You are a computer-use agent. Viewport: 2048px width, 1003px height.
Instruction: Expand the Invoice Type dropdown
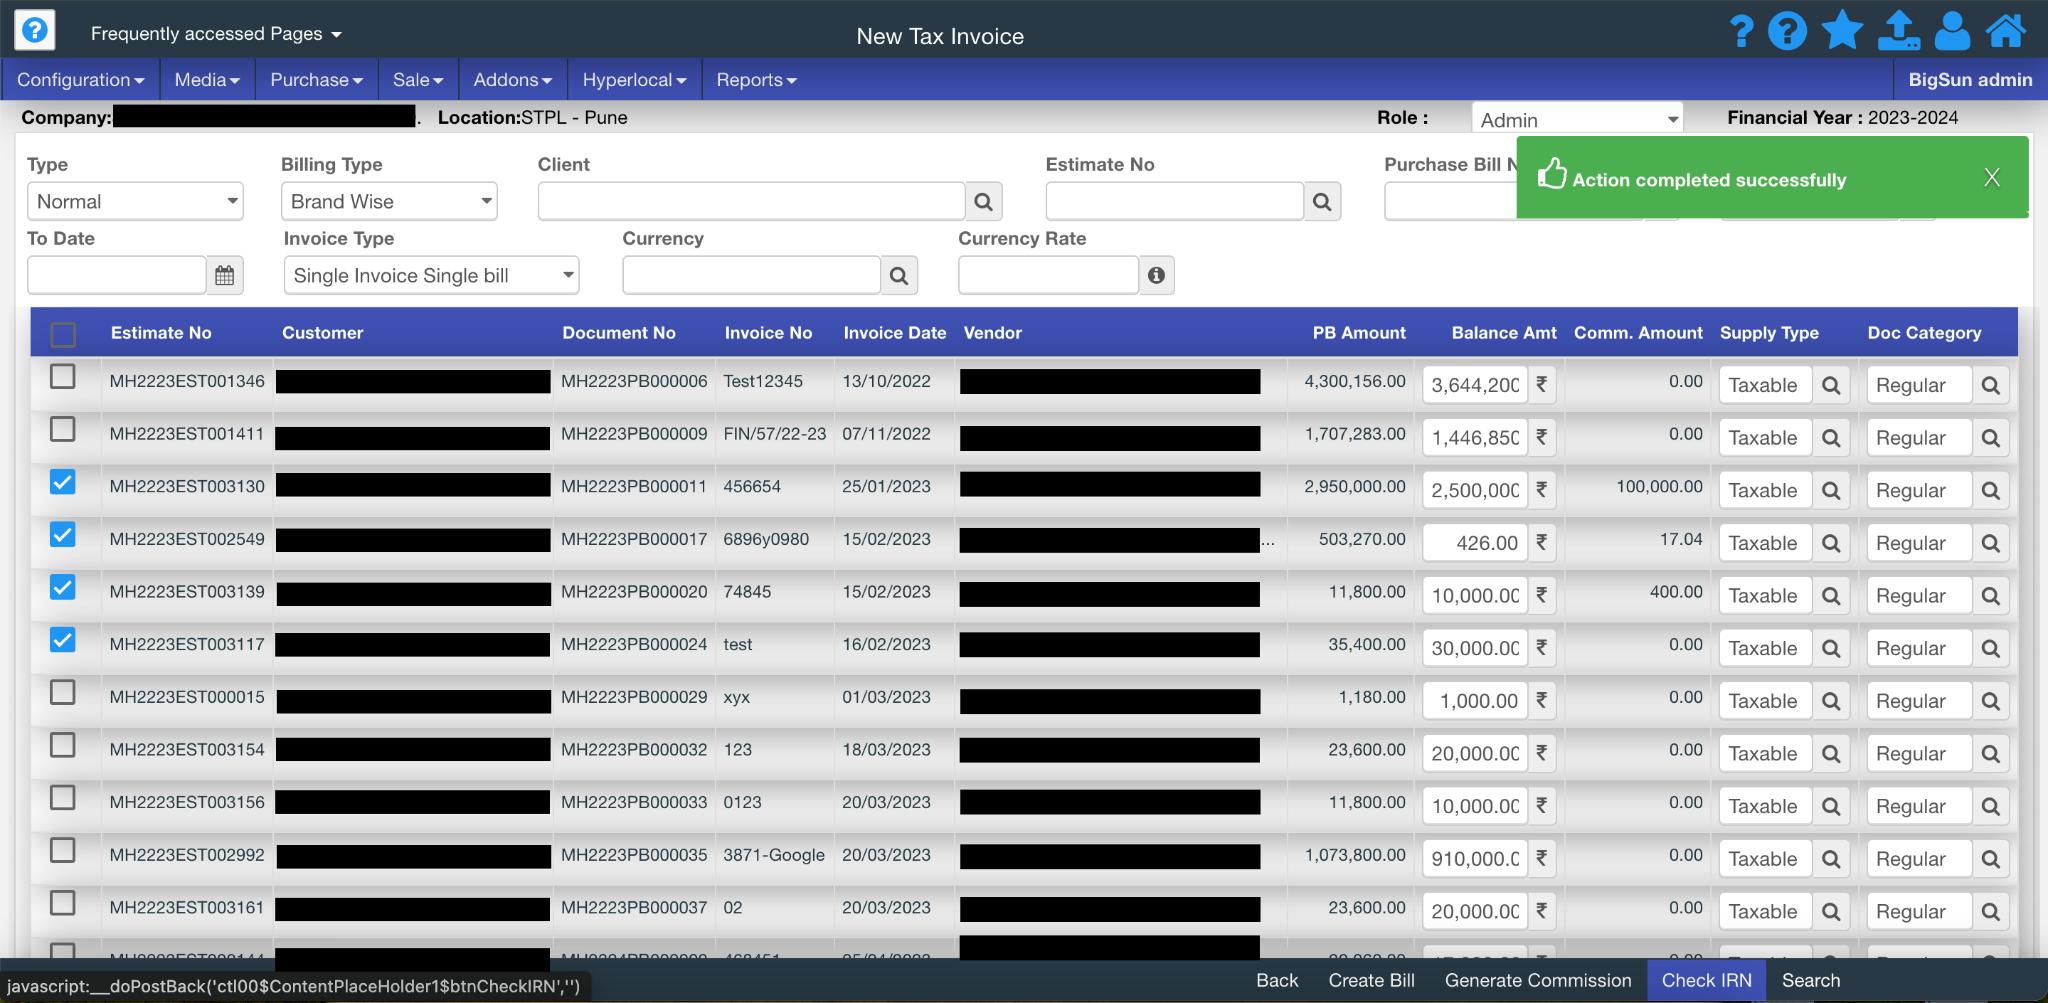pyautogui.click(x=431, y=276)
